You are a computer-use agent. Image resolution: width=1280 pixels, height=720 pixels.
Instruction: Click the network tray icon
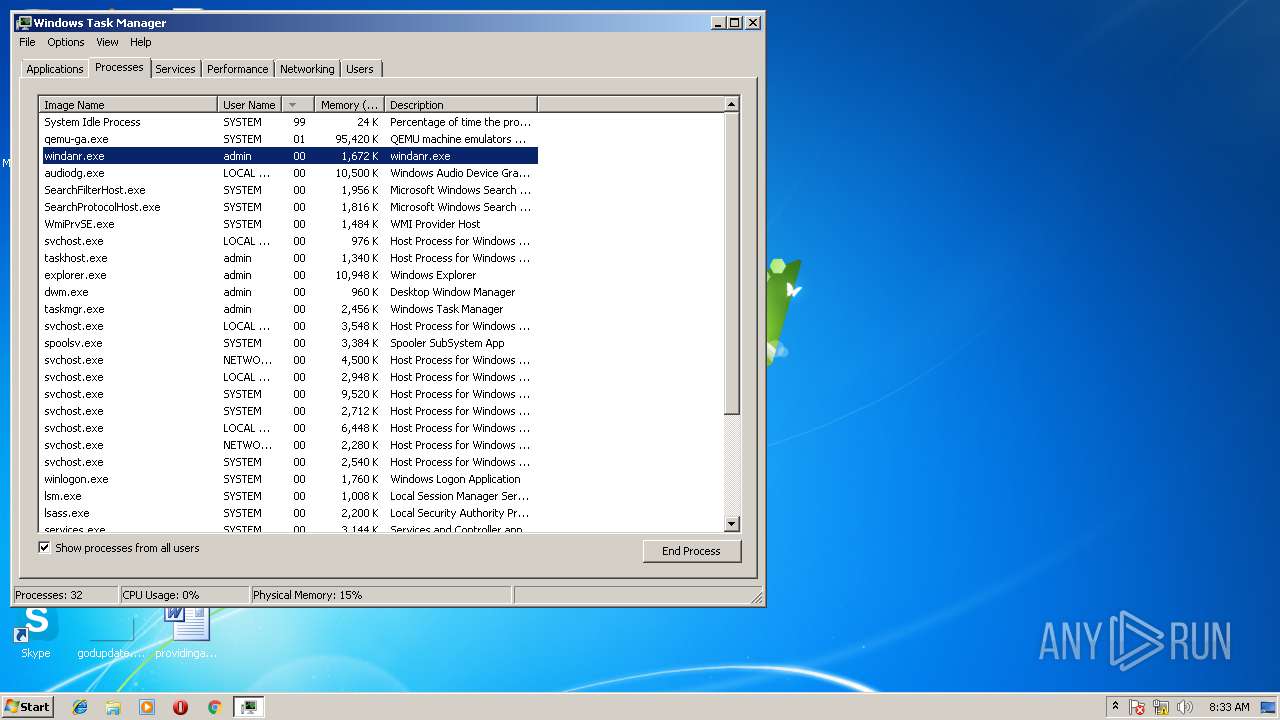(1161, 707)
